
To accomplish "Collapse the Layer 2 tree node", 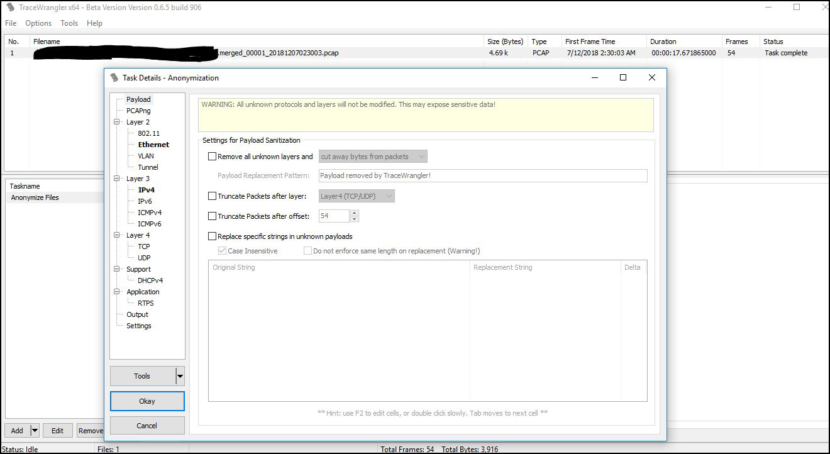I will coord(117,122).
